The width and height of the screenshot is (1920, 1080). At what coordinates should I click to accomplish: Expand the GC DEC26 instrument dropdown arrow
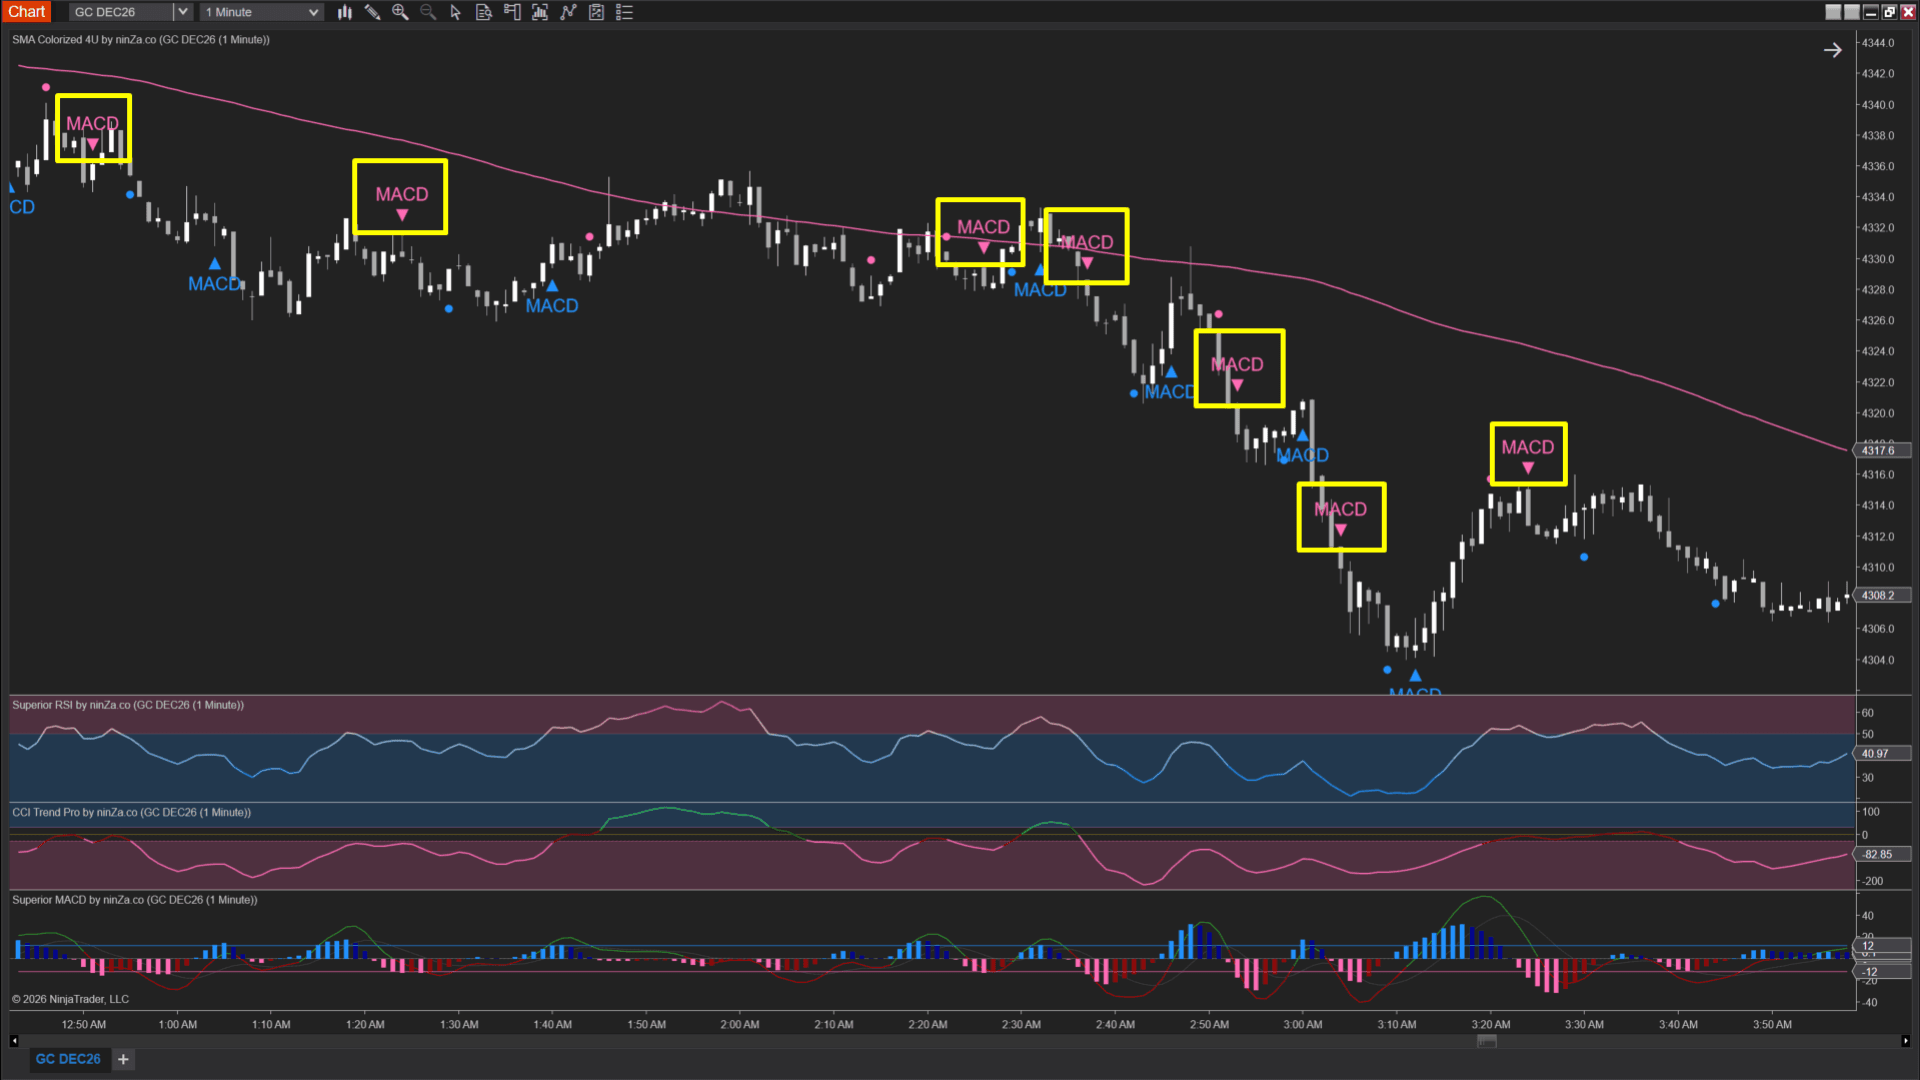click(182, 12)
